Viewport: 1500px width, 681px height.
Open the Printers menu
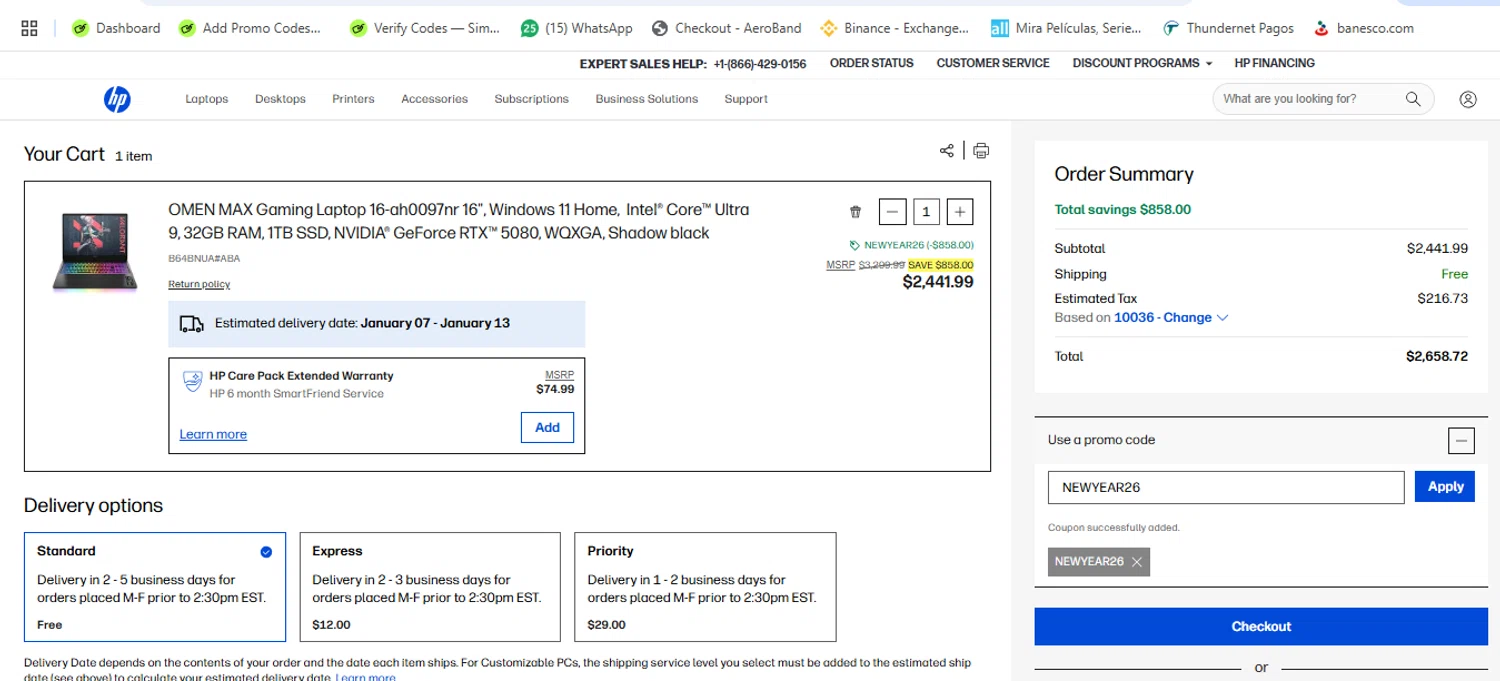[x=353, y=99]
